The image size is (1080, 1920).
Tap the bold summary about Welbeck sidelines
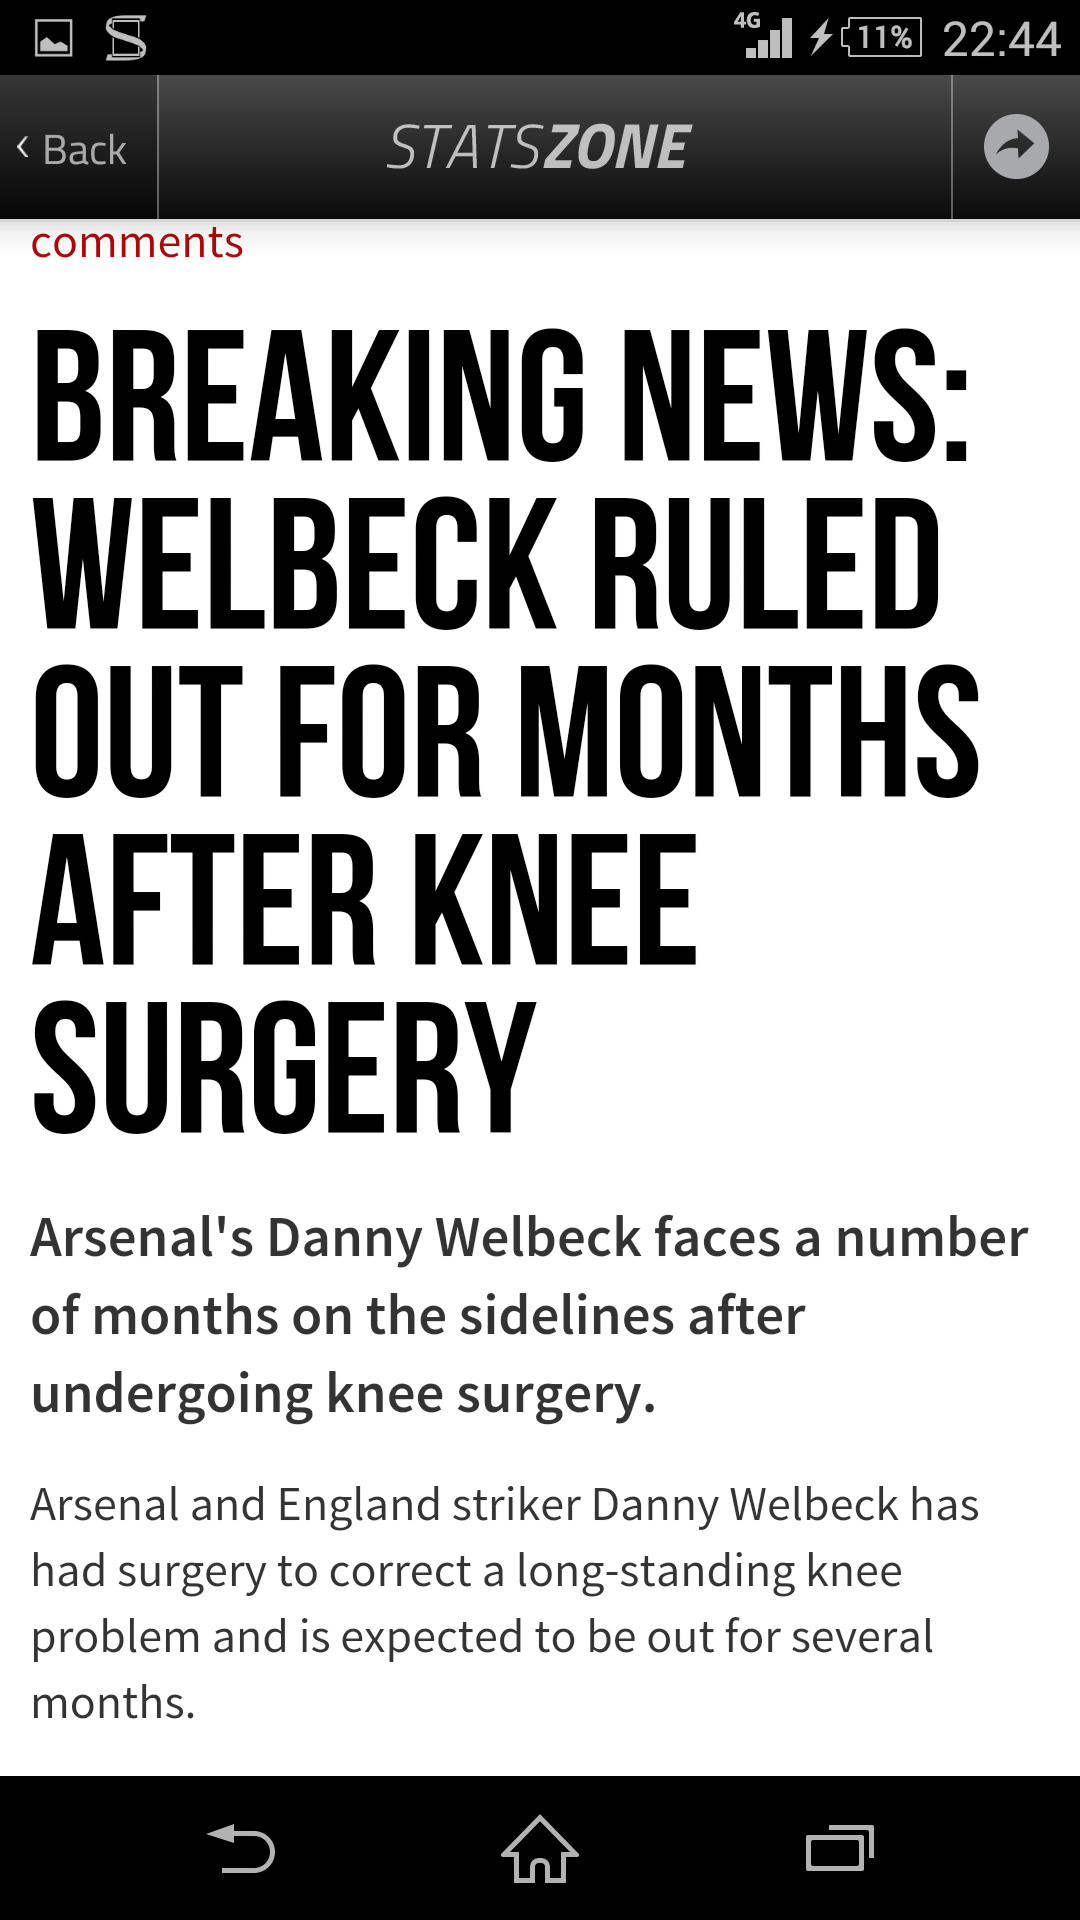coord(530,1316)
